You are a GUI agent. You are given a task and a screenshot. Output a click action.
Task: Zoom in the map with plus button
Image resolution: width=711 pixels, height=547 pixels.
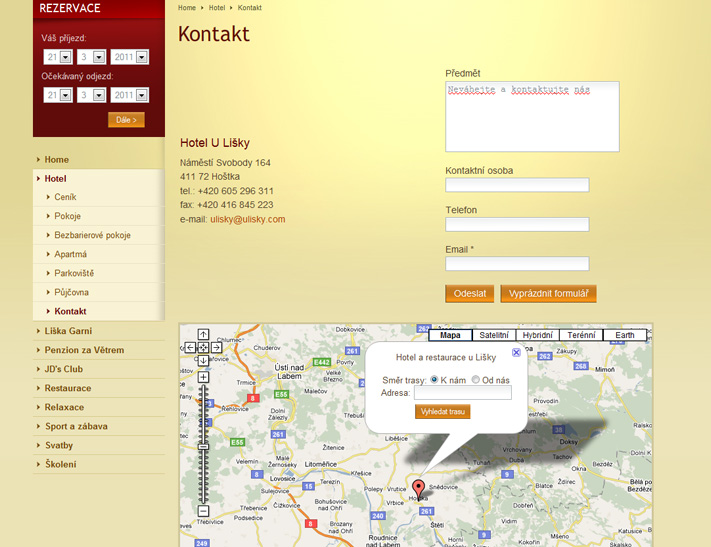click(x=203, y=377)
